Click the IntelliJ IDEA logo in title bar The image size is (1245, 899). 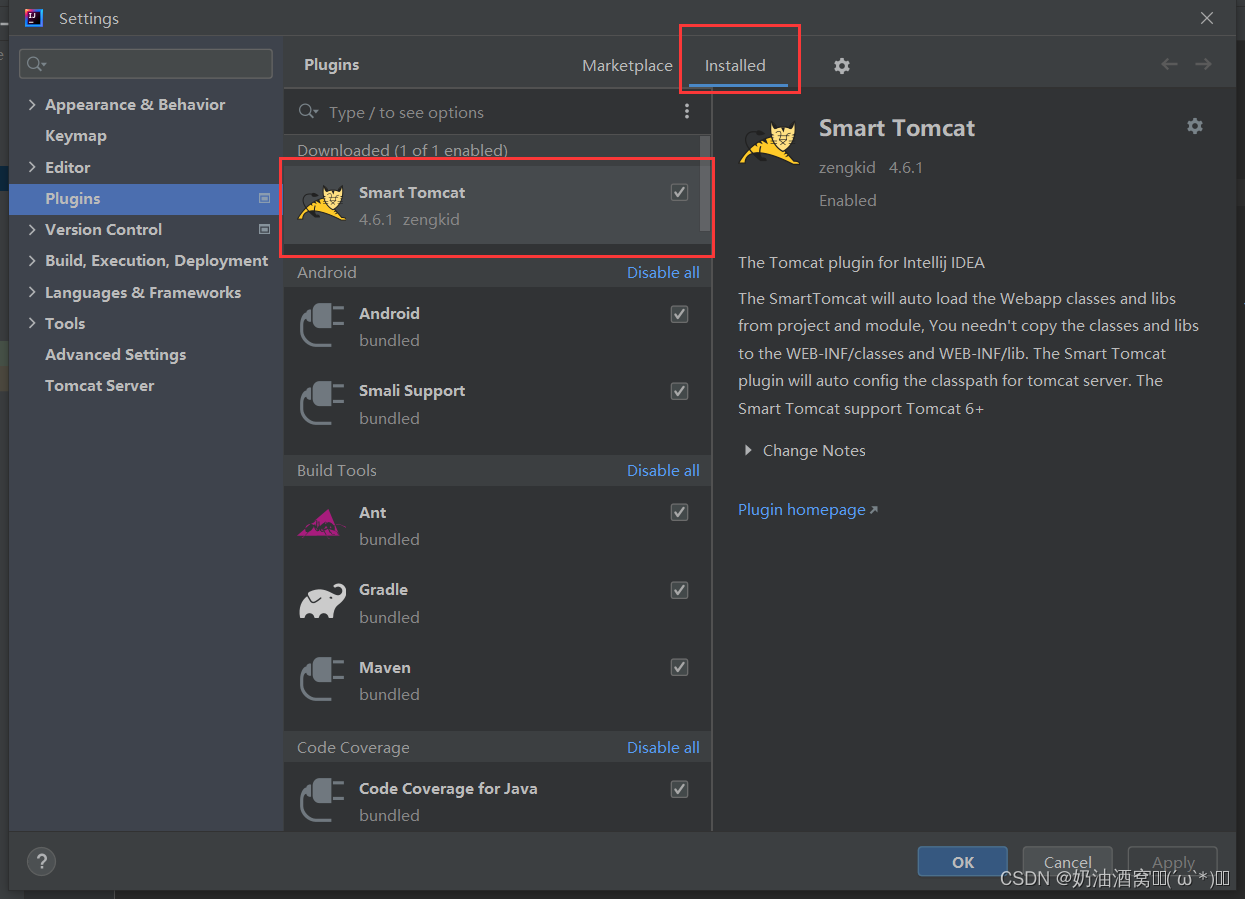[34, 17]
